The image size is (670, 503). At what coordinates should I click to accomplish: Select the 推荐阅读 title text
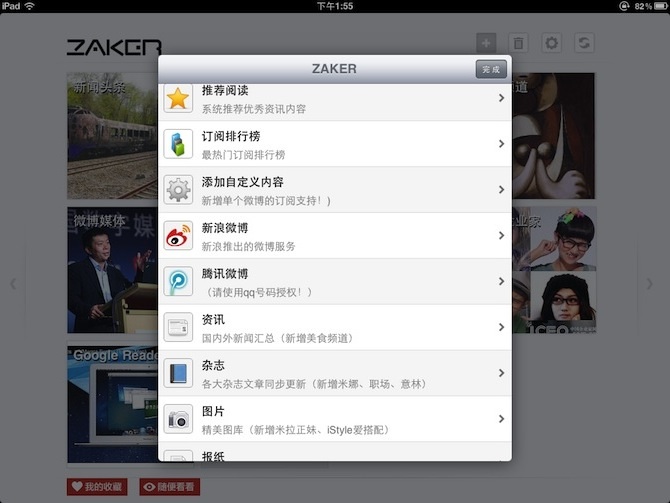(225, 91)
